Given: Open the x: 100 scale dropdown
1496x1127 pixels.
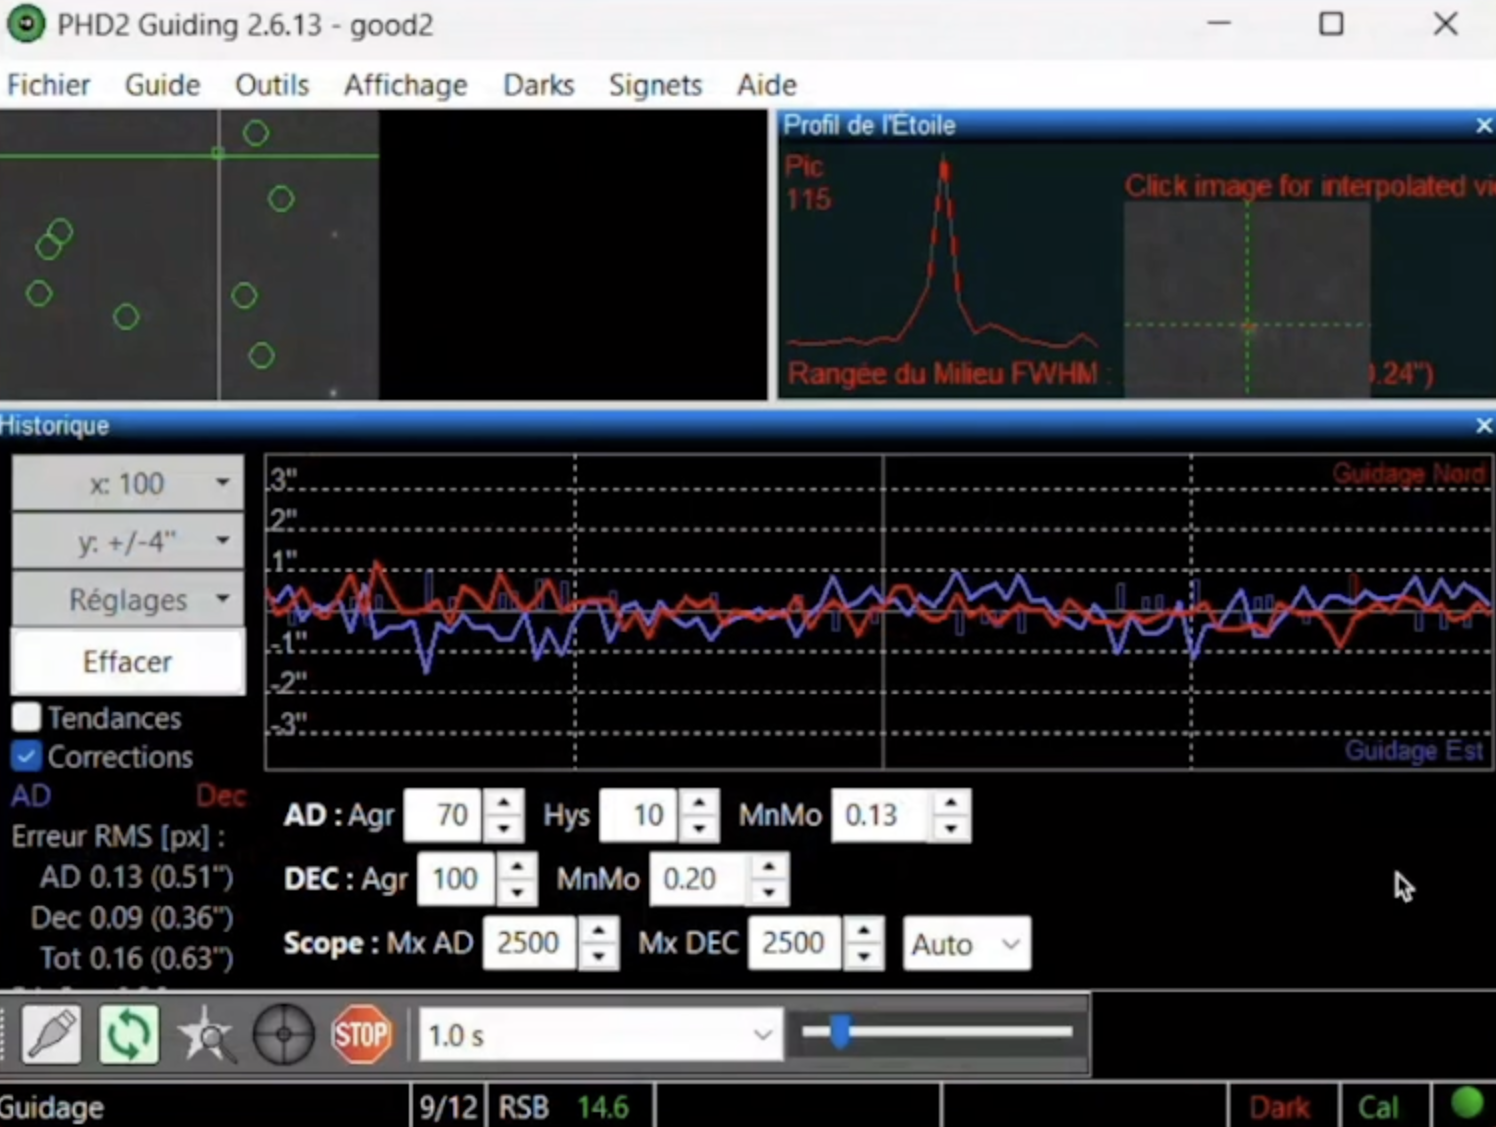Looking at the screenshot, I should click(x=127, y=484).
